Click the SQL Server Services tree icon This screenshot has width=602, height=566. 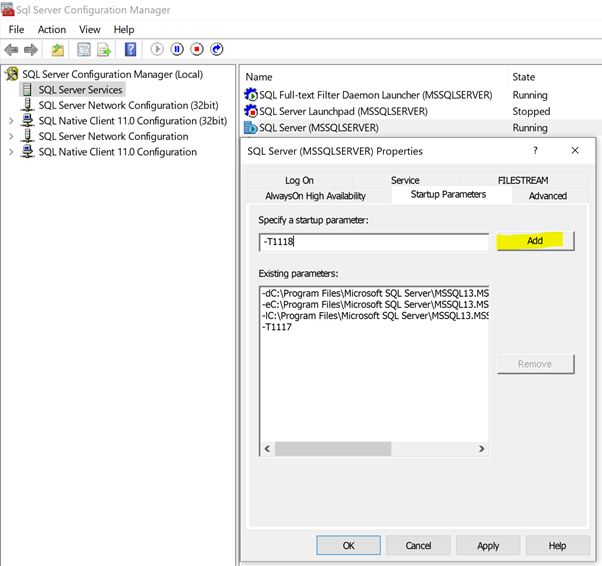pyautogui.click(x=27, y=89)
